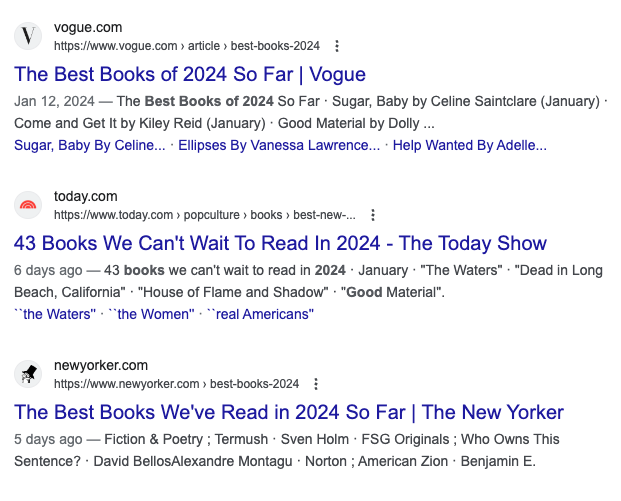Open '43 Books We Can't Wait To Read In 2024' link
Image resolution: width=621 pixels, height=501 pixels.
pyautogui.click(x=280, y=243)
